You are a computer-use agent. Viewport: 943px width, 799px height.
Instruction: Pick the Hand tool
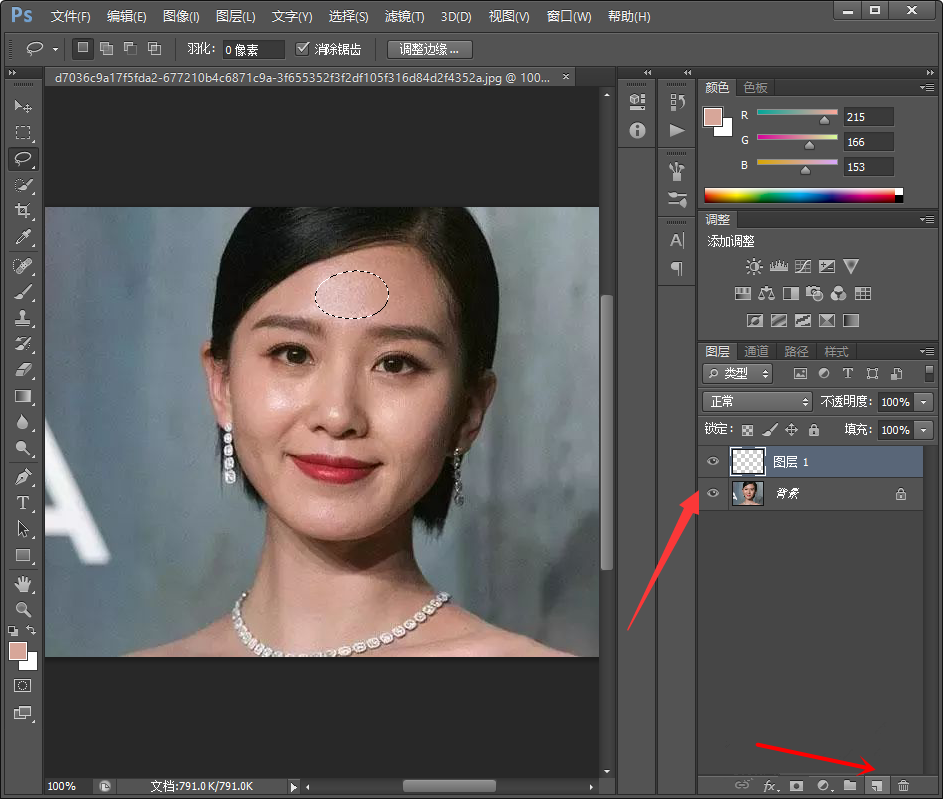23,583
